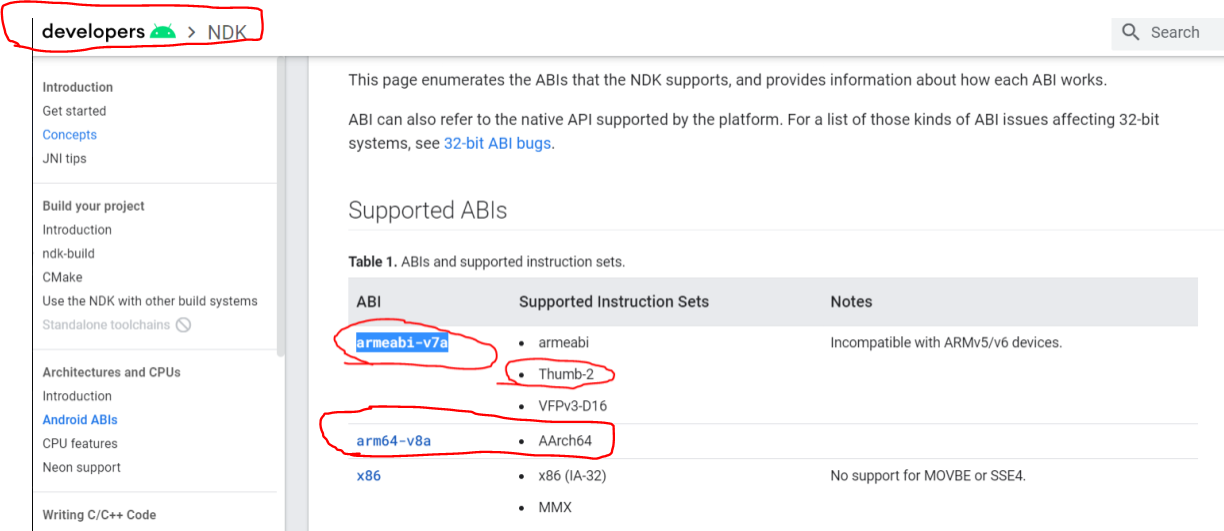Open CMake sidebar page
This screenshot has height=531, width=1224.
point(62,277)
